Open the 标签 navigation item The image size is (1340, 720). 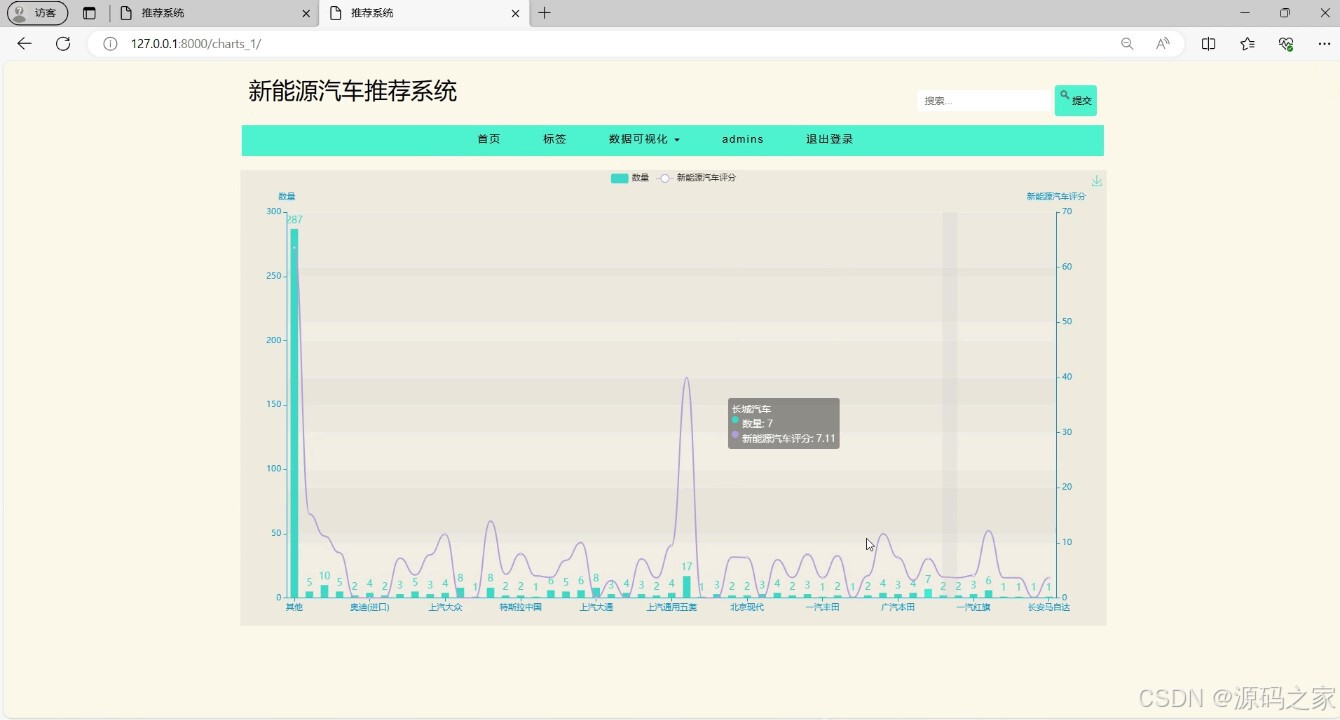pos(555,139)
